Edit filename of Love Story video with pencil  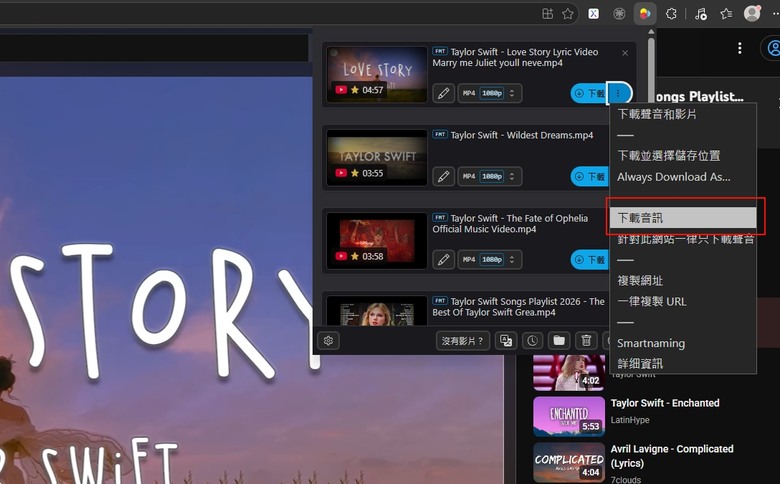tap(443, 93)
